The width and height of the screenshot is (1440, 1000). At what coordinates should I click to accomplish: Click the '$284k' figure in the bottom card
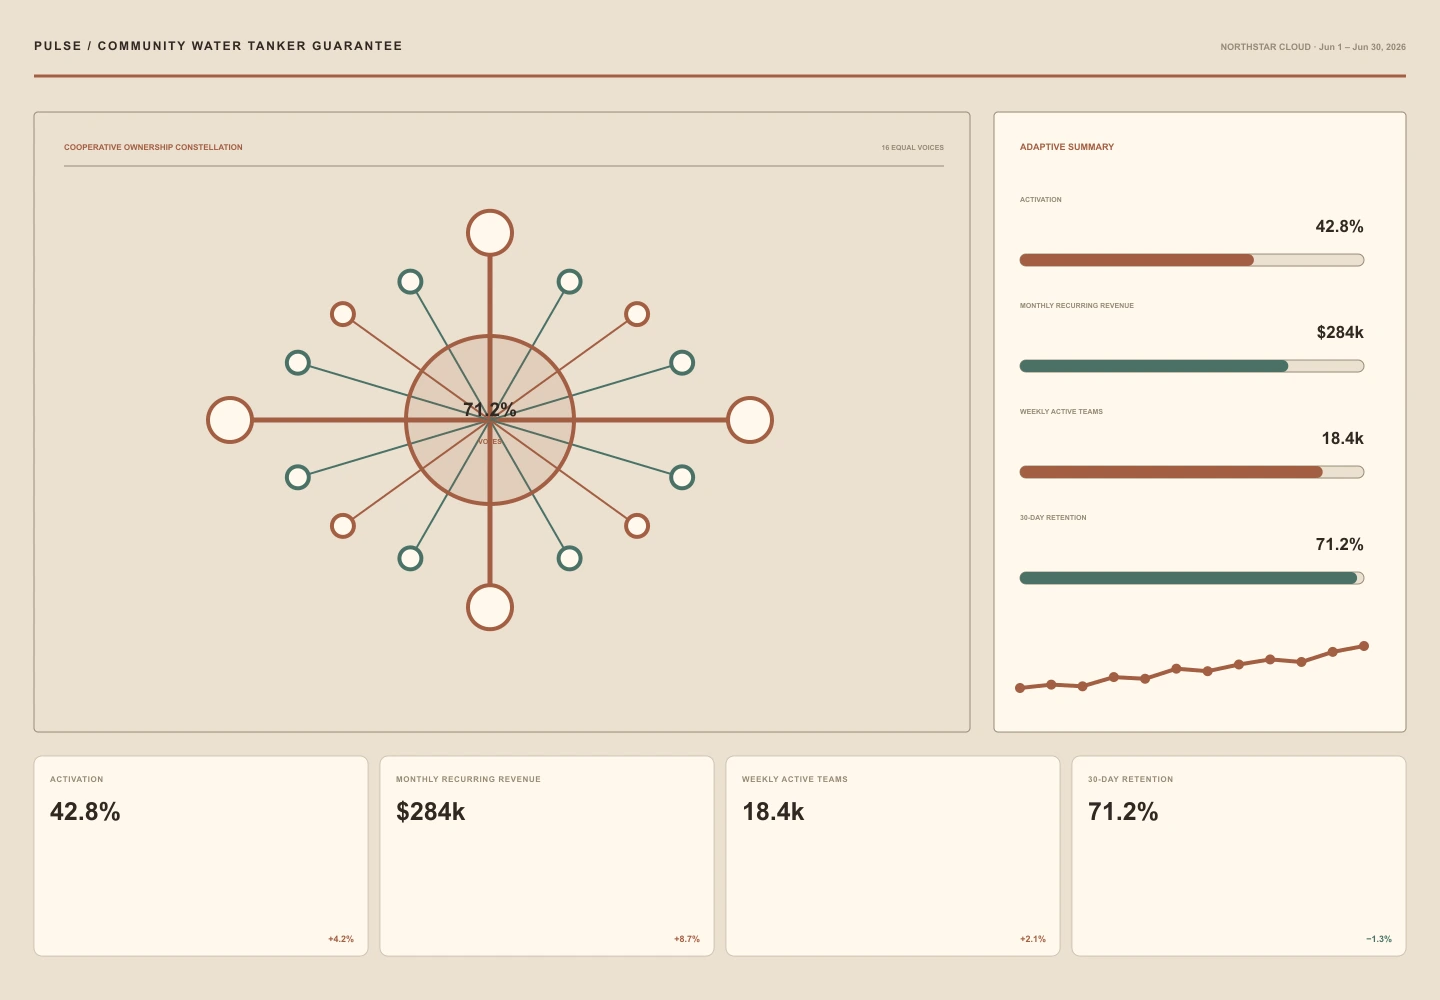[431, 811]
